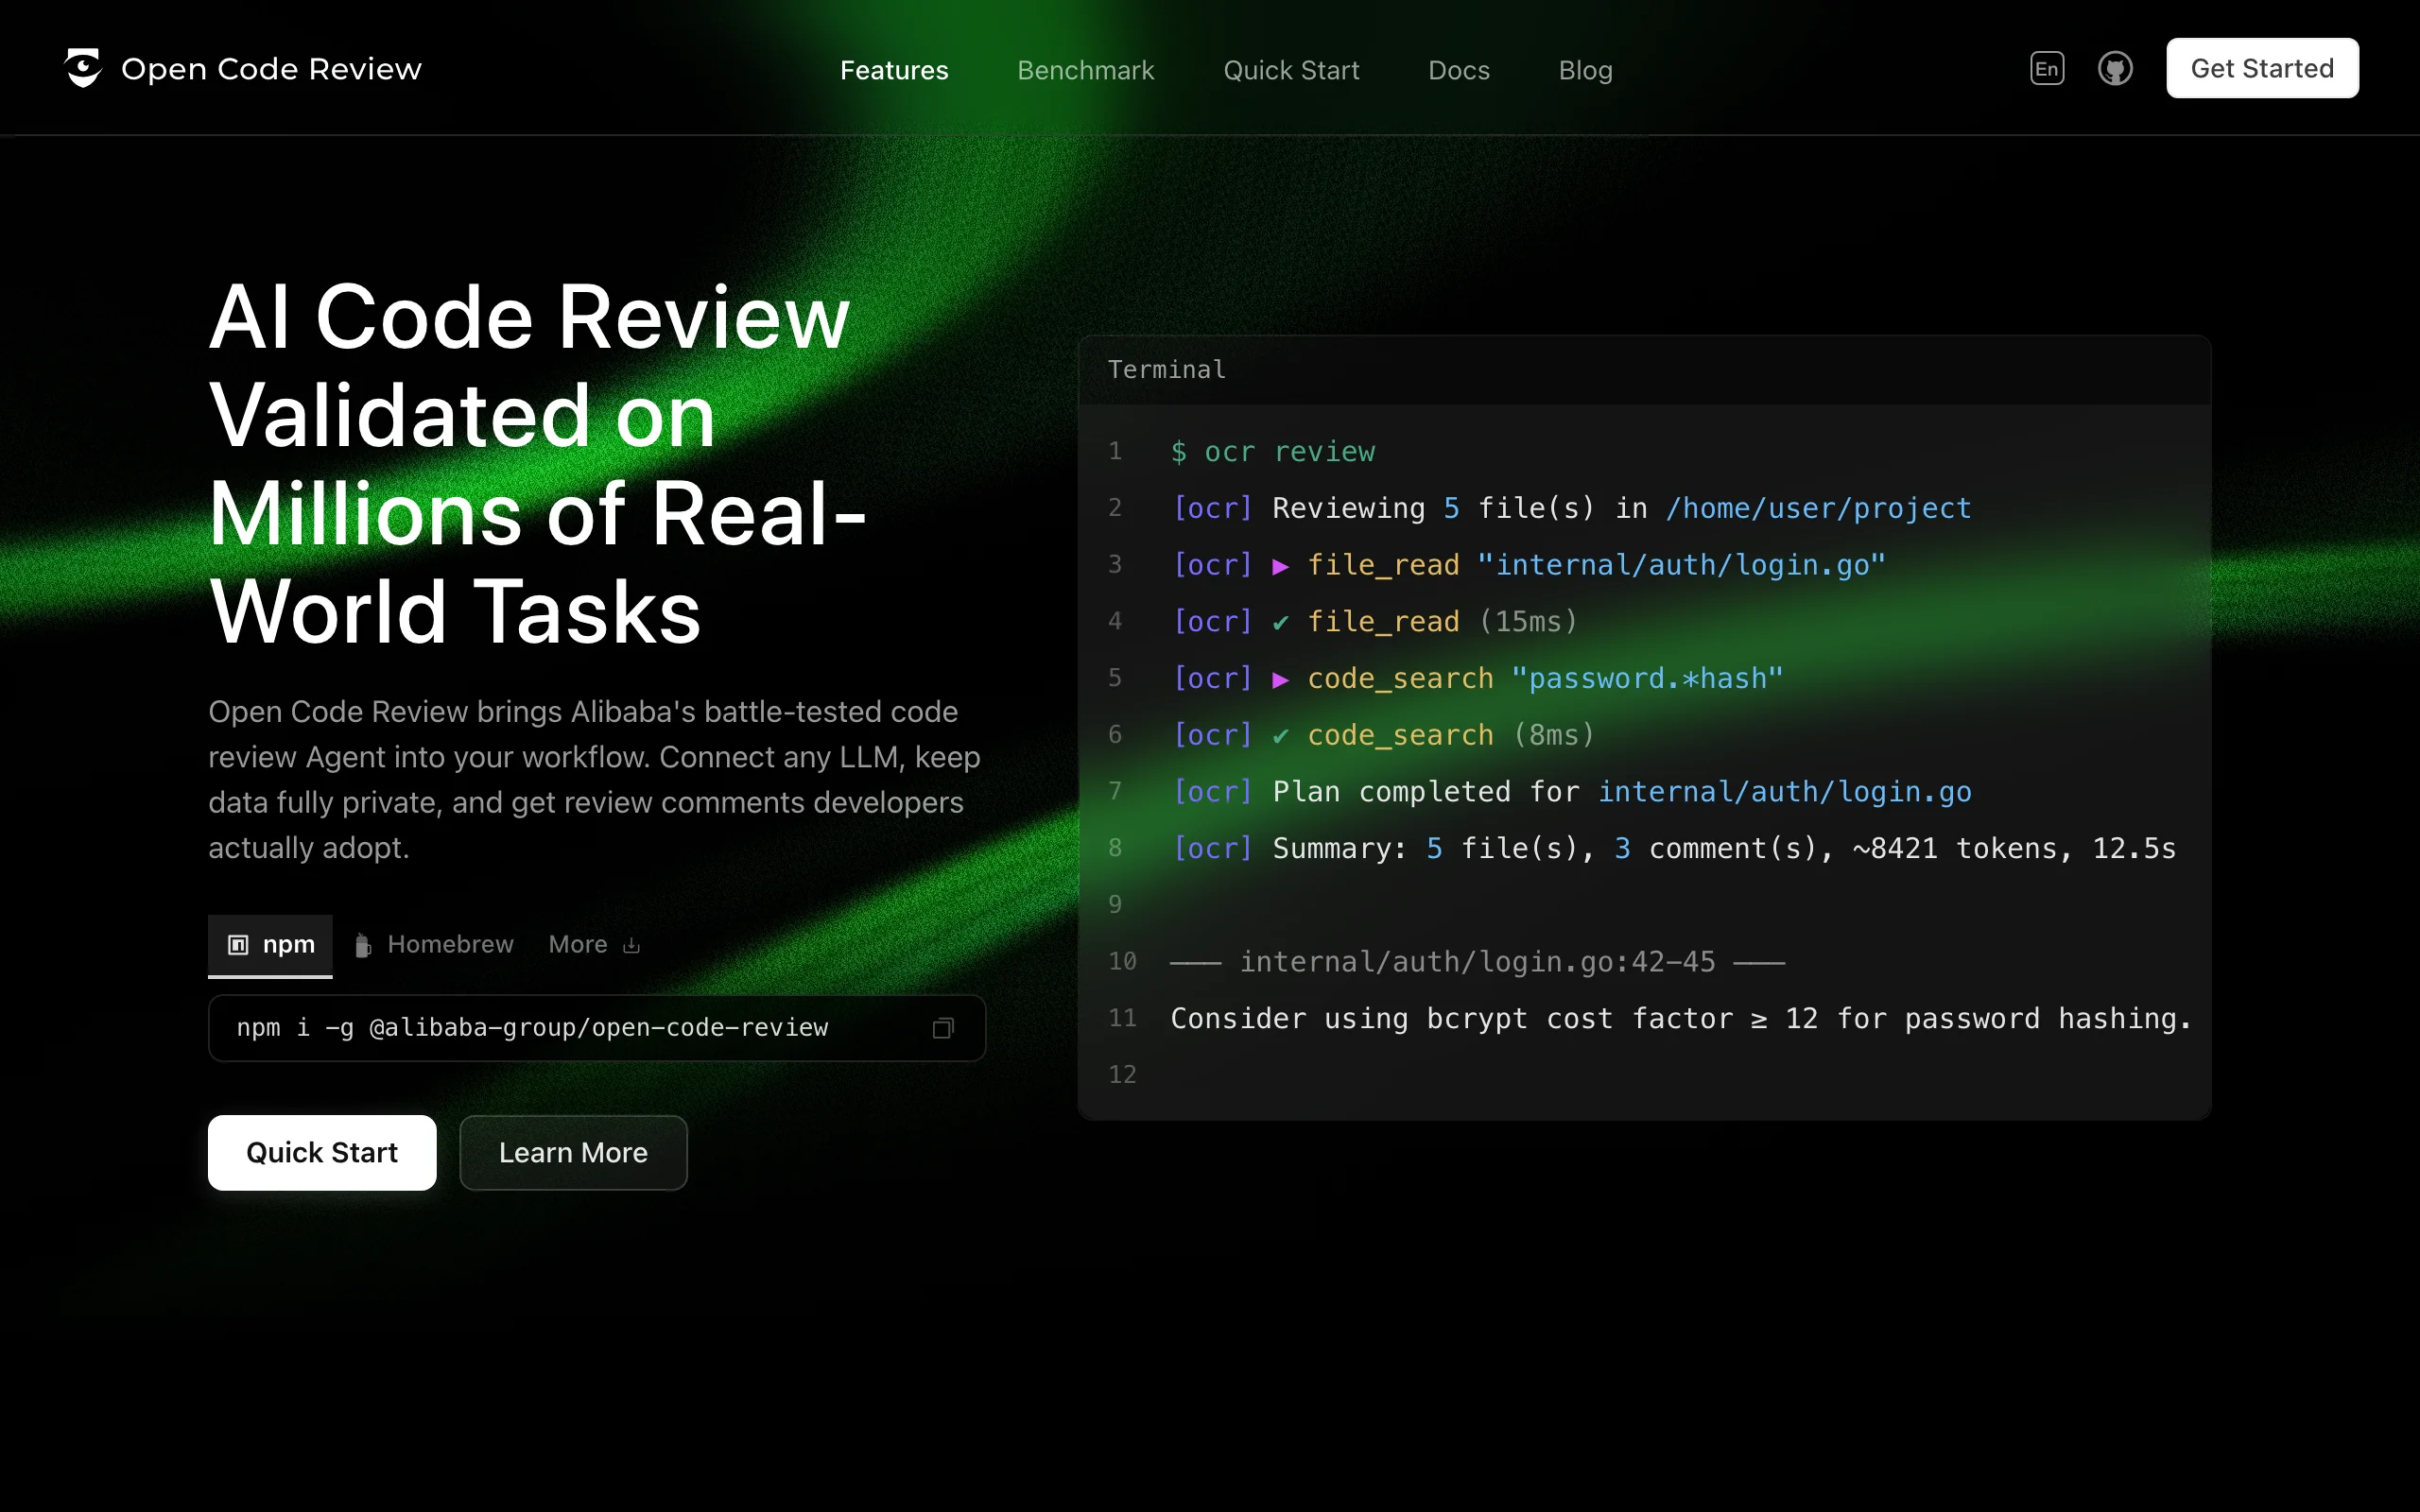Click the Summary line with ~8421 tokens

(x=1674, y=849)
